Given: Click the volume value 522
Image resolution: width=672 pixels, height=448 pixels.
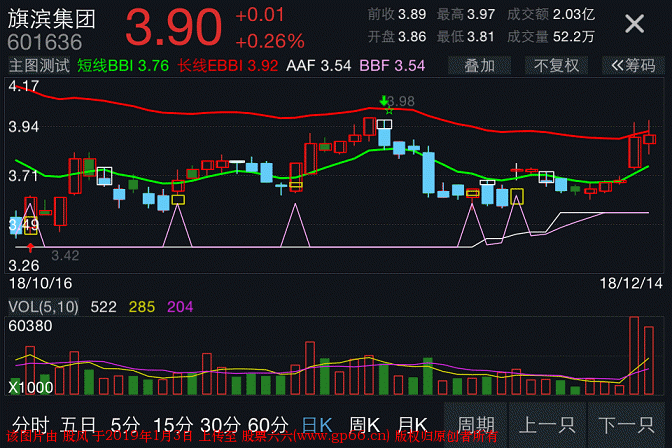Looking at the screenshot, I should pyautogui.click(x=103, y=307).
